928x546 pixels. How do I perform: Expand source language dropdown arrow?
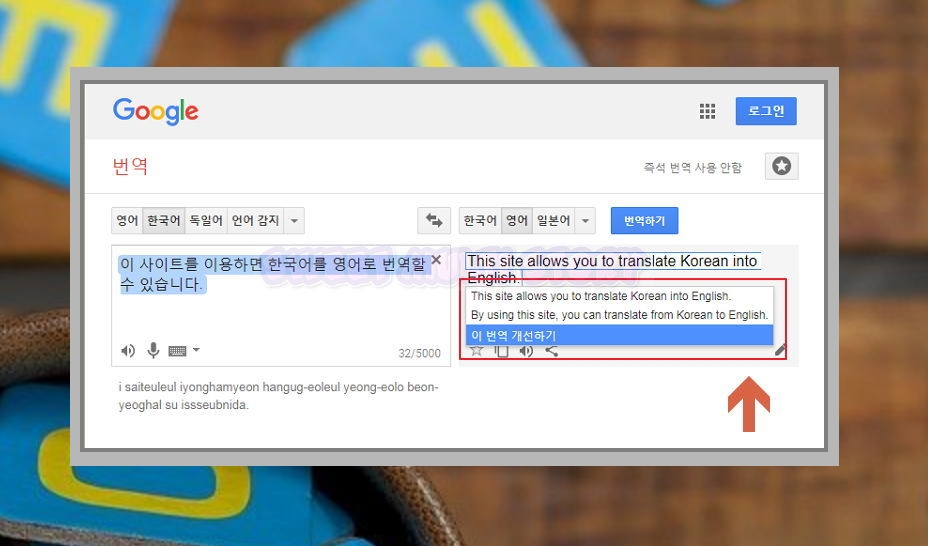(x=294, y=221)
